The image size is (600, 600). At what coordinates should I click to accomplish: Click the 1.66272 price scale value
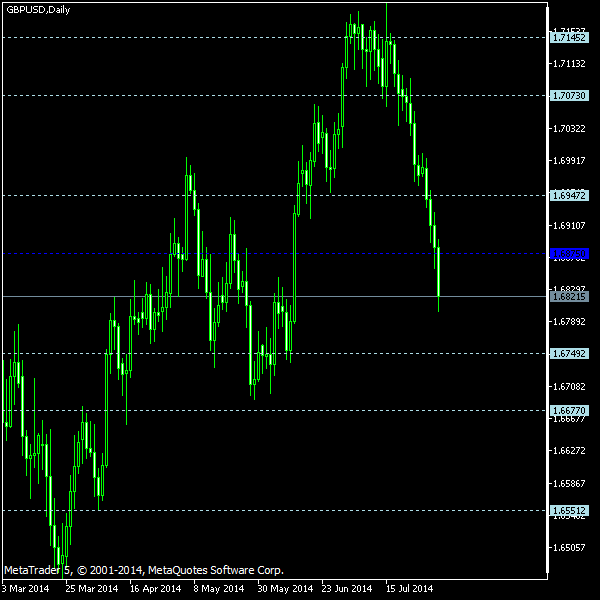(x=569, y=451)
